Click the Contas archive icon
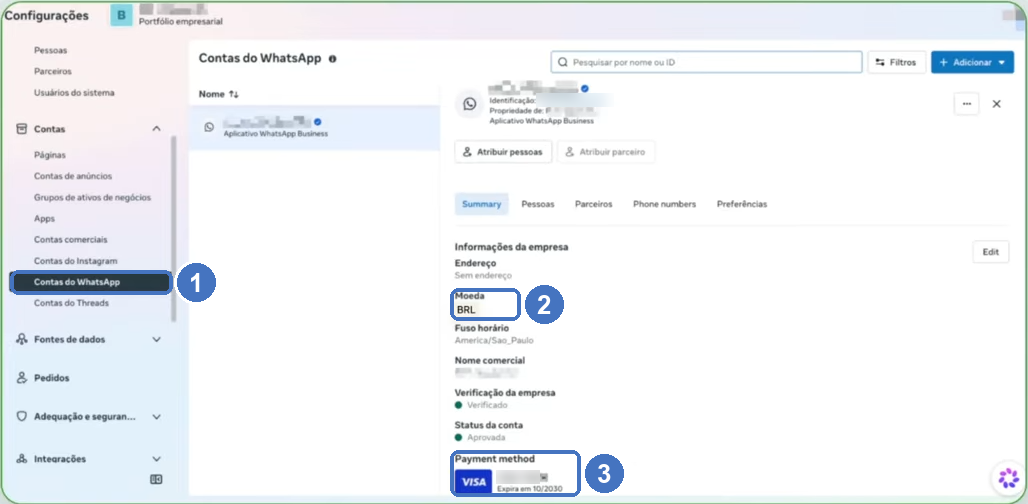Screen dimensions: 1028x504 click(22, 129)
